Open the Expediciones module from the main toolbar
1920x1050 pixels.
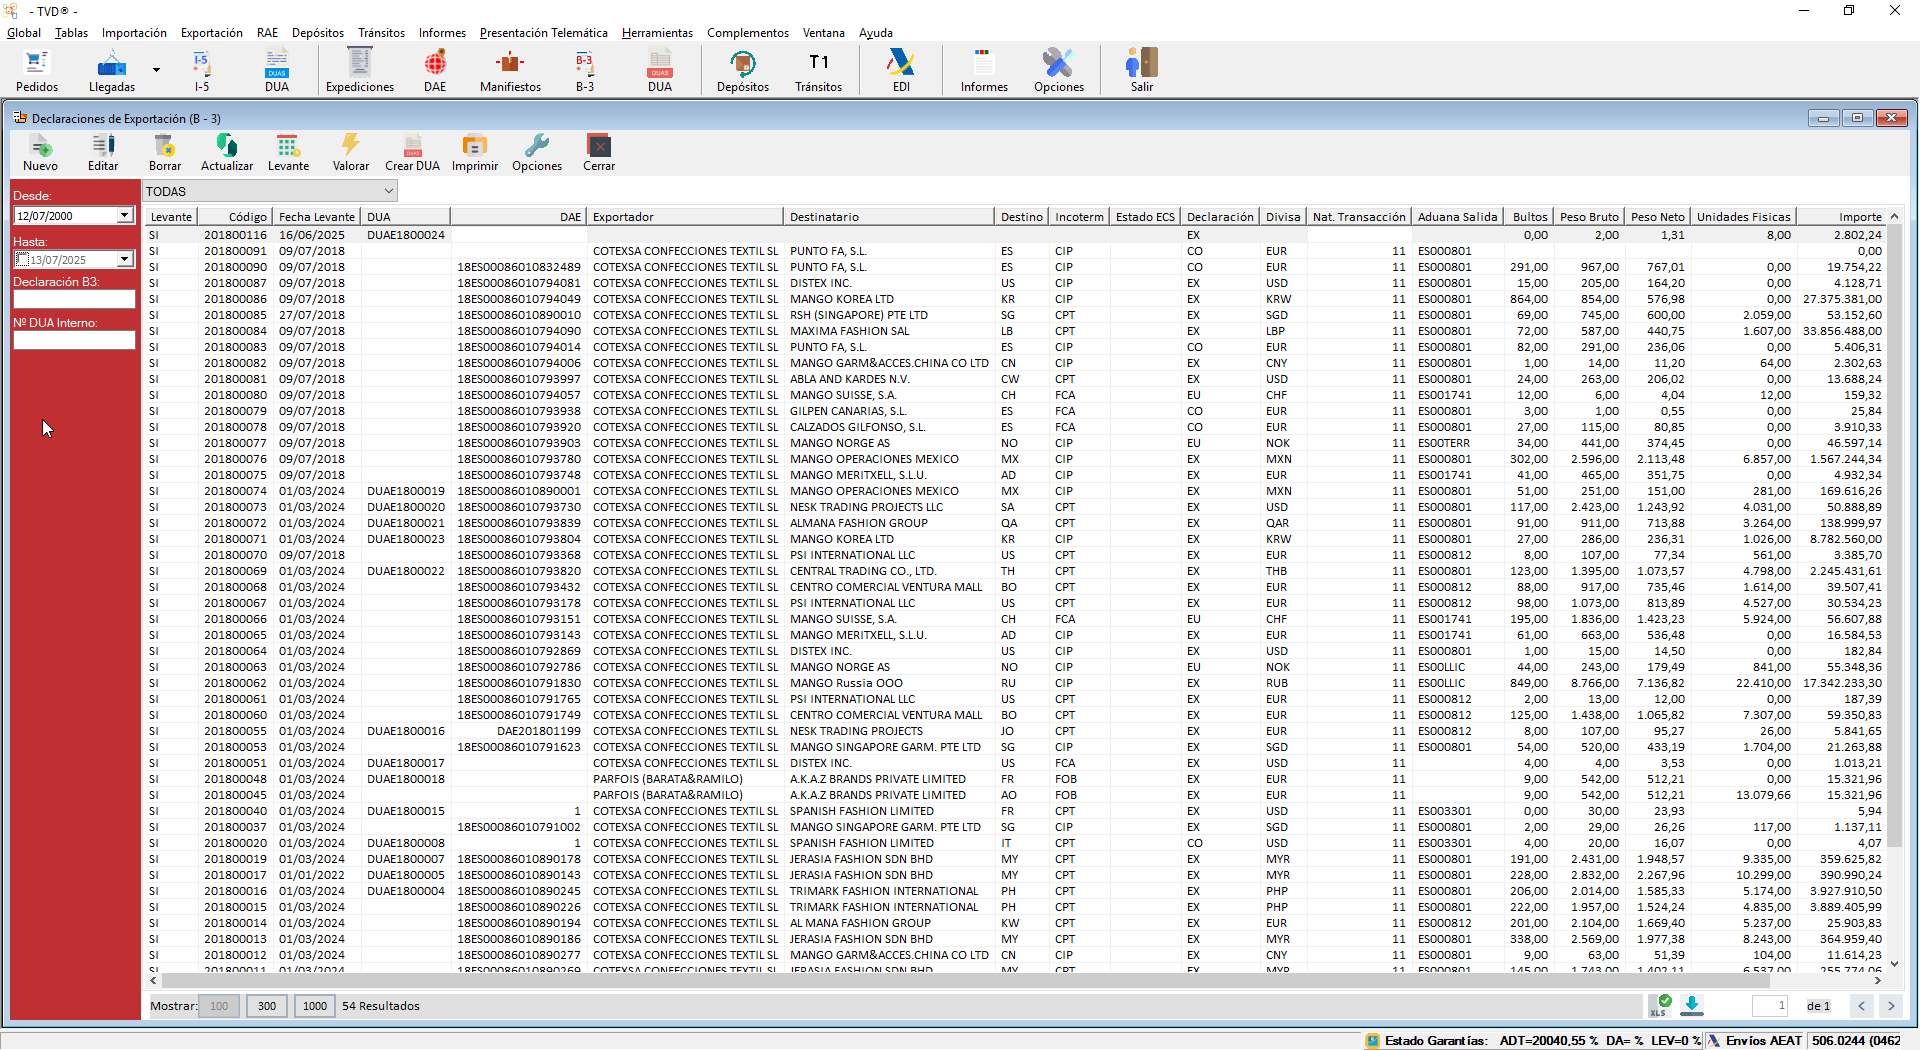click(x=359, y=71)
